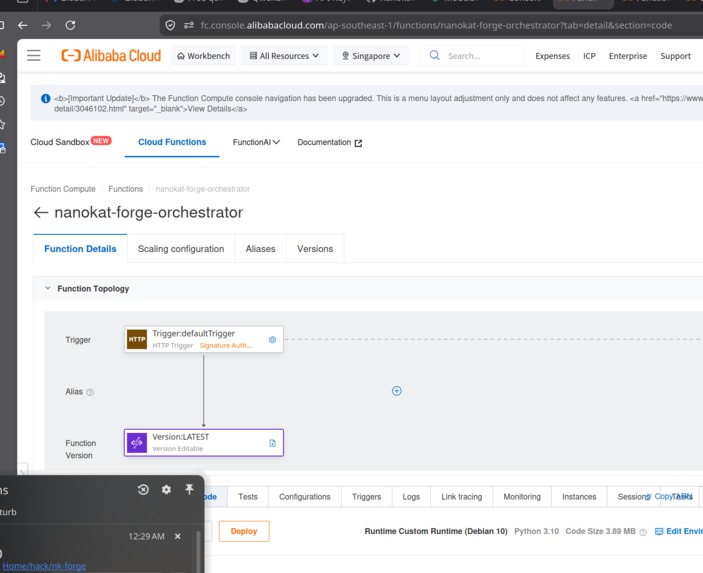703x573 pixels.
Task: Click Code Size help icon
Action: (x=643, y=532)
